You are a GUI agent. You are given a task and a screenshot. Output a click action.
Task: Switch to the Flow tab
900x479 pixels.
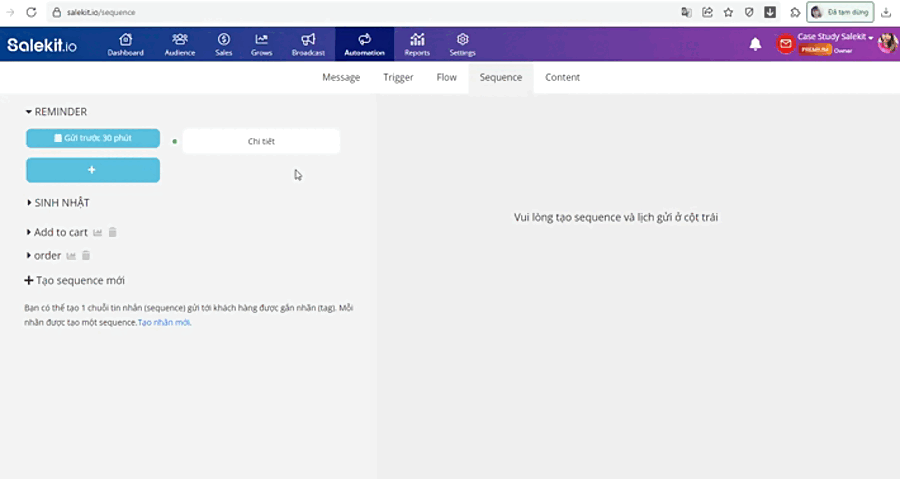(447, 77)
